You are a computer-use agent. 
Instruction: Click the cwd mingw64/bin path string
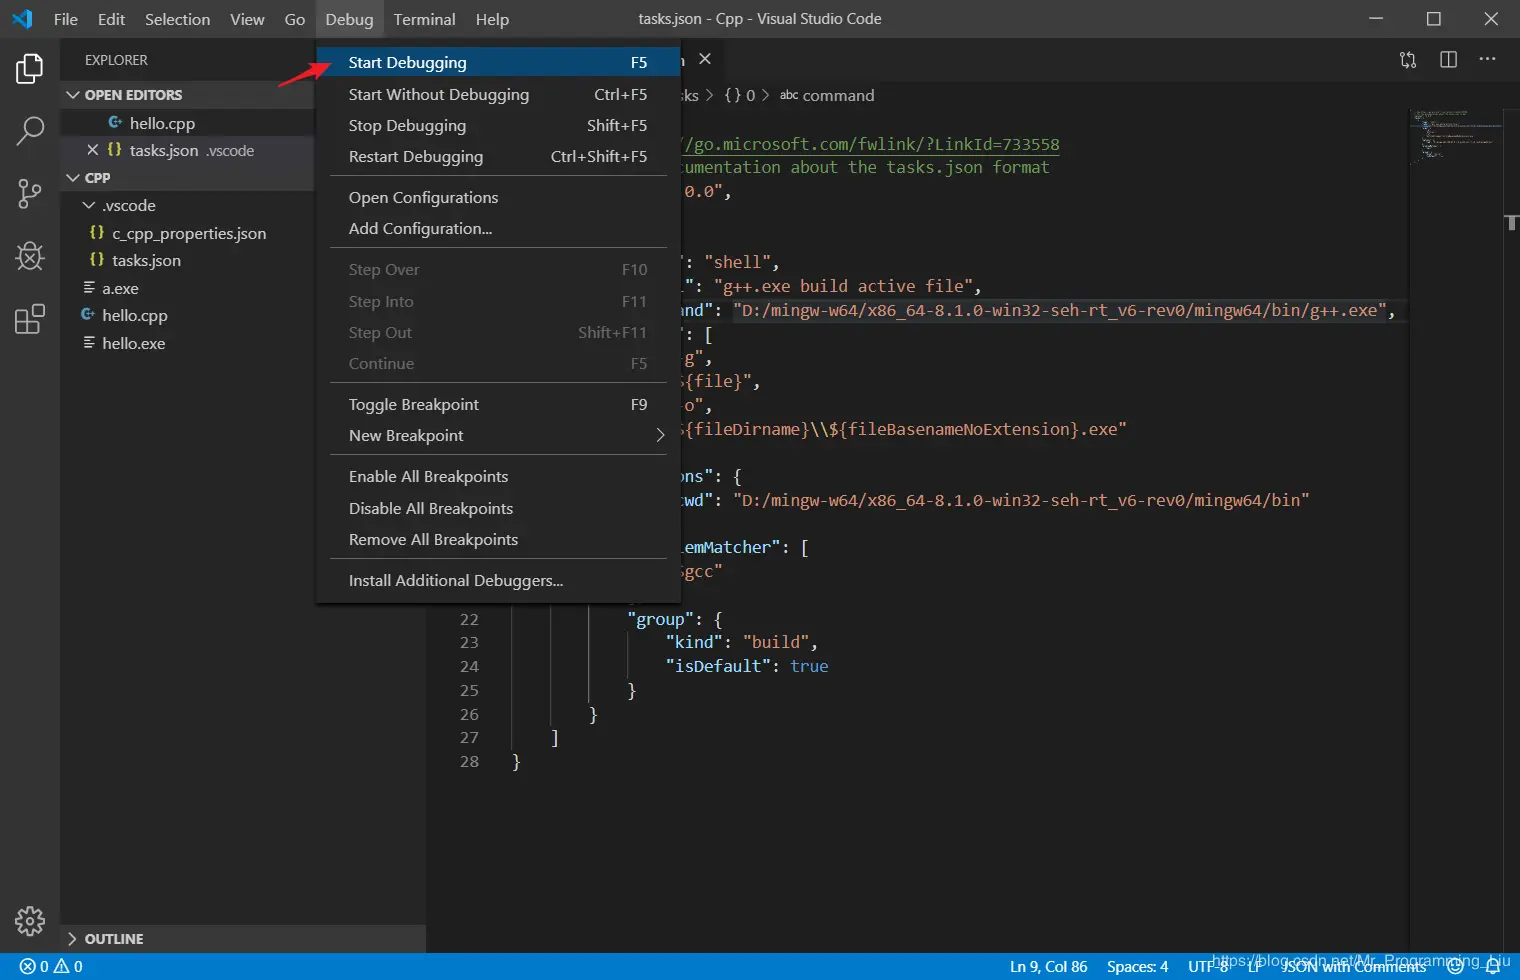[x=1021, y=500]
